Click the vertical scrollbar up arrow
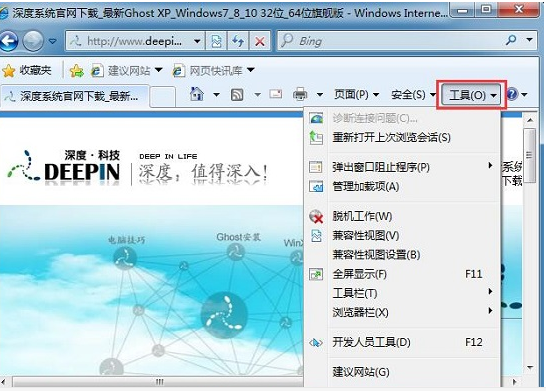 pyautogui.click(x=530, y=120)
